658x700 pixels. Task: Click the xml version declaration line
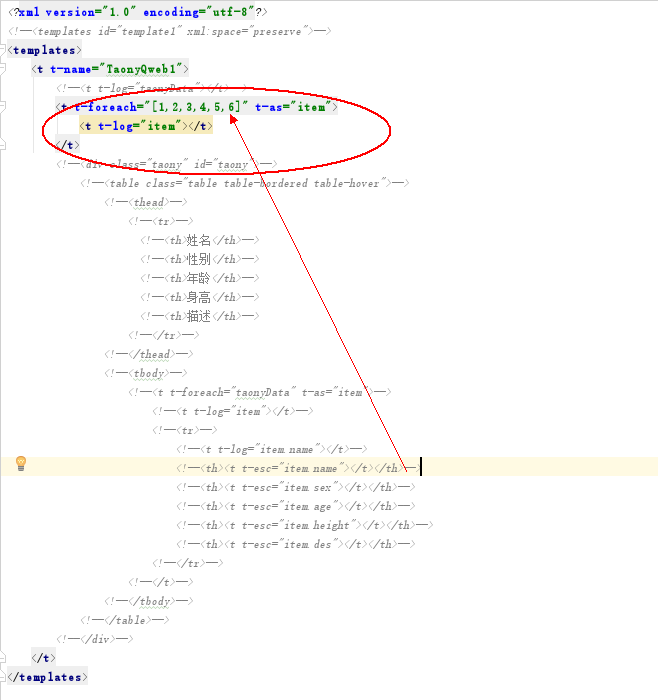click(138, 12)
